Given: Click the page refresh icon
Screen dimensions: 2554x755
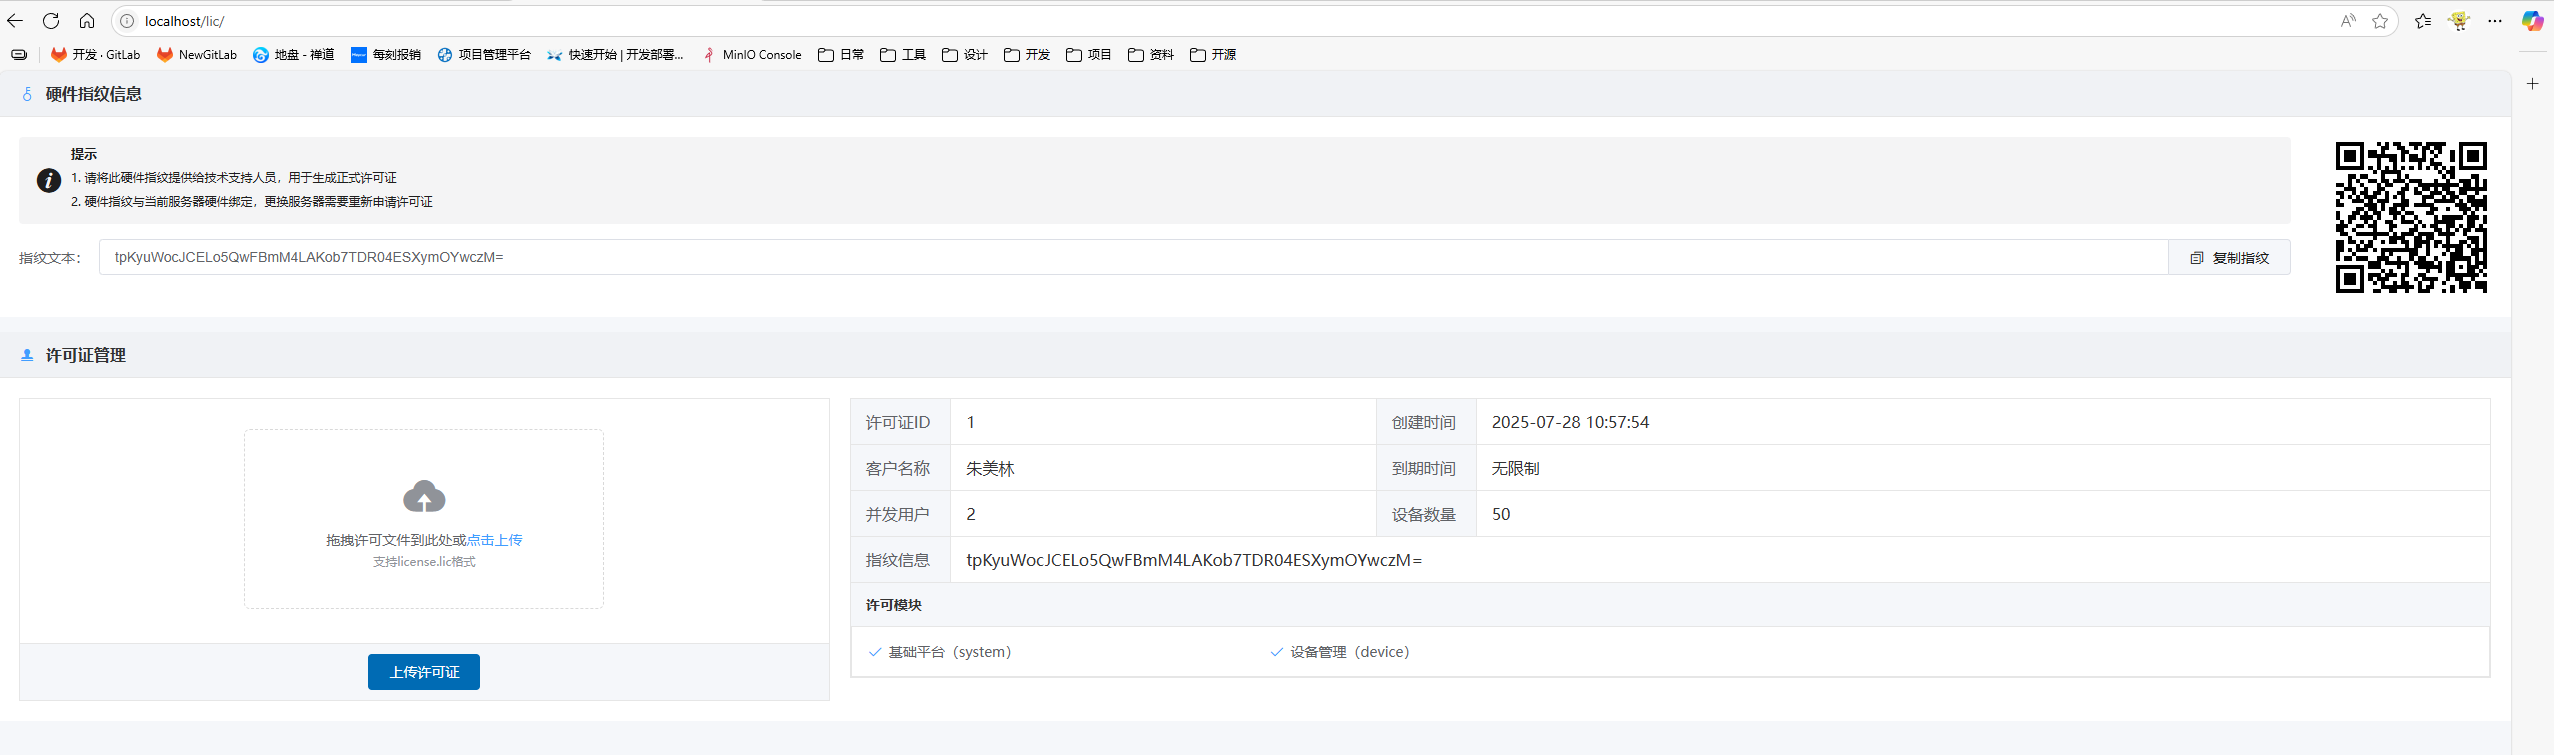Looking at the screenshot, I should (x=51, y=21).
